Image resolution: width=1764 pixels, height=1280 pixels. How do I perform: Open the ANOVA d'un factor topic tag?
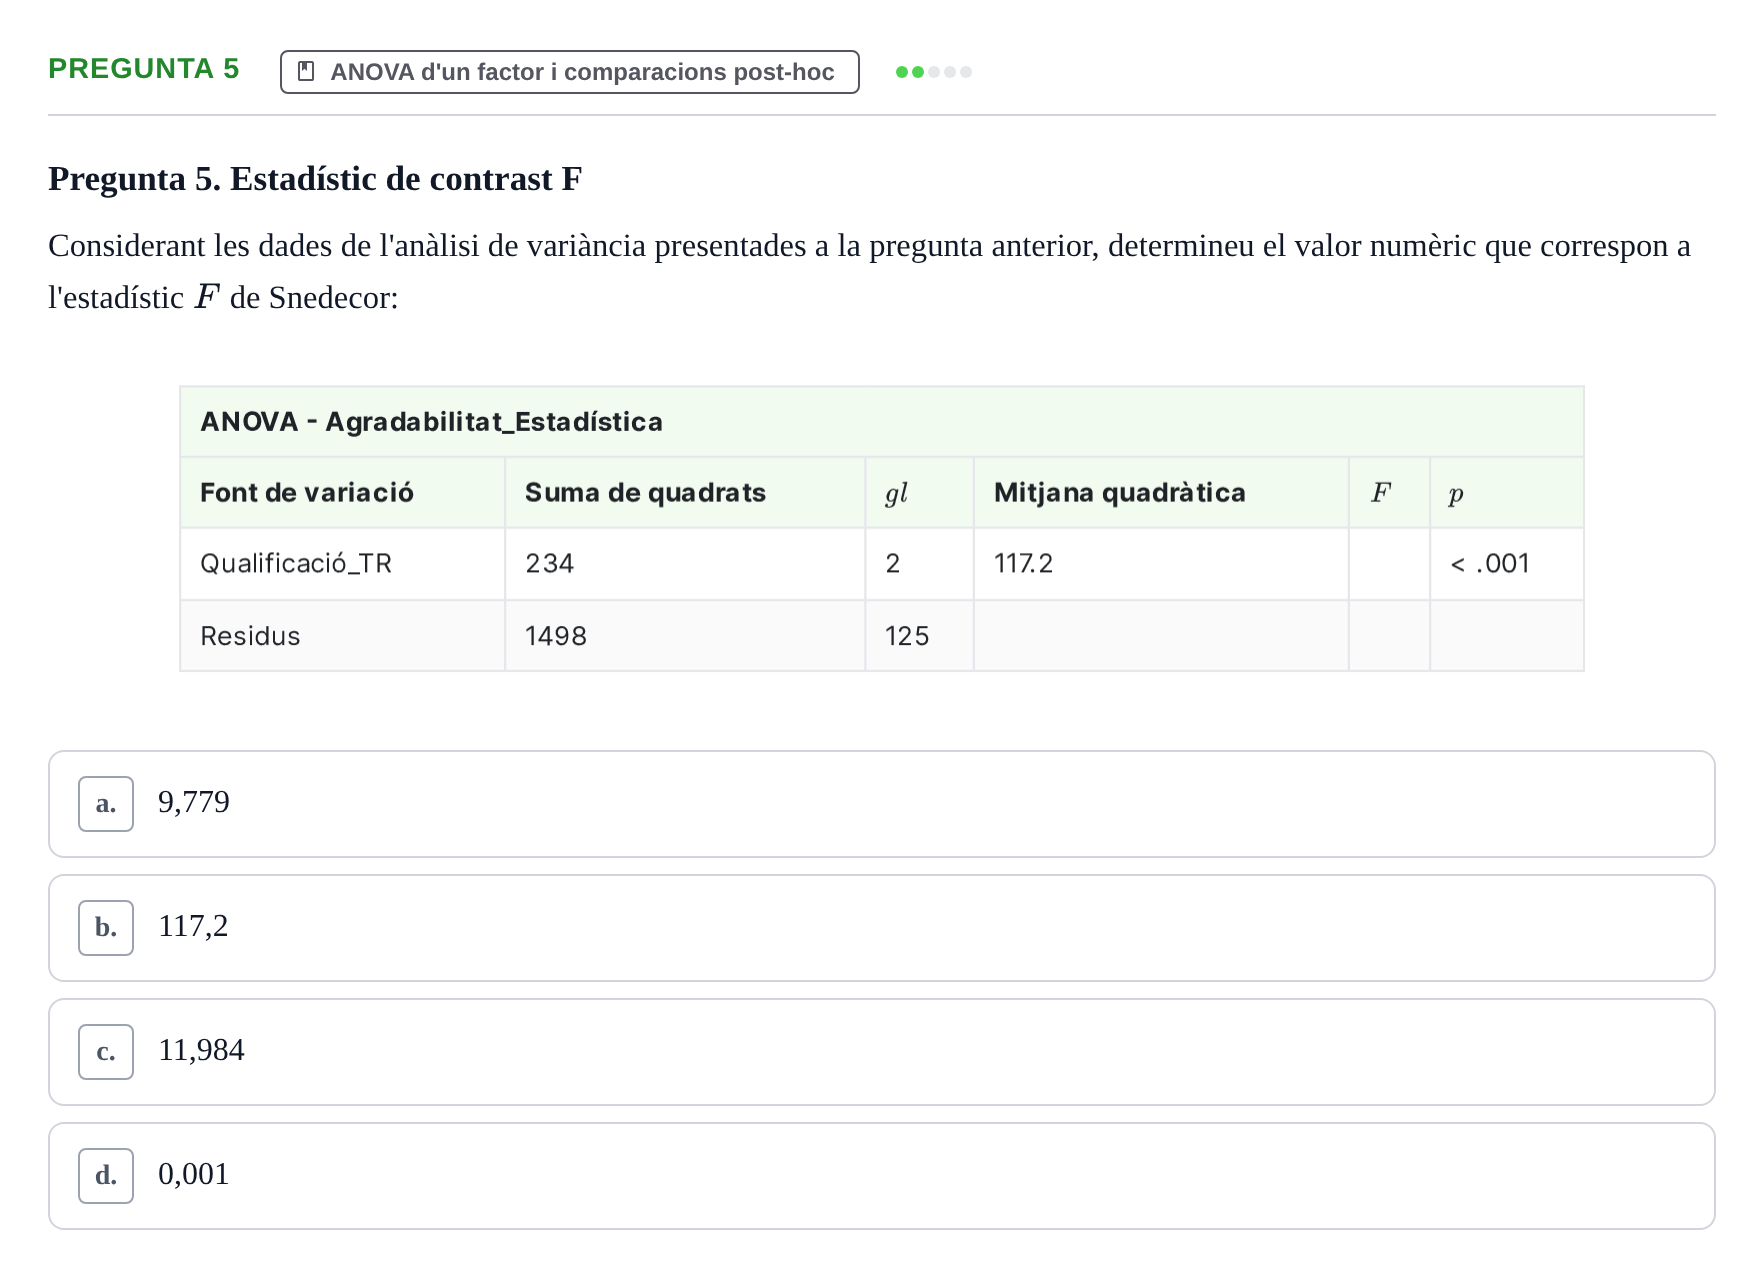point(570,72)
